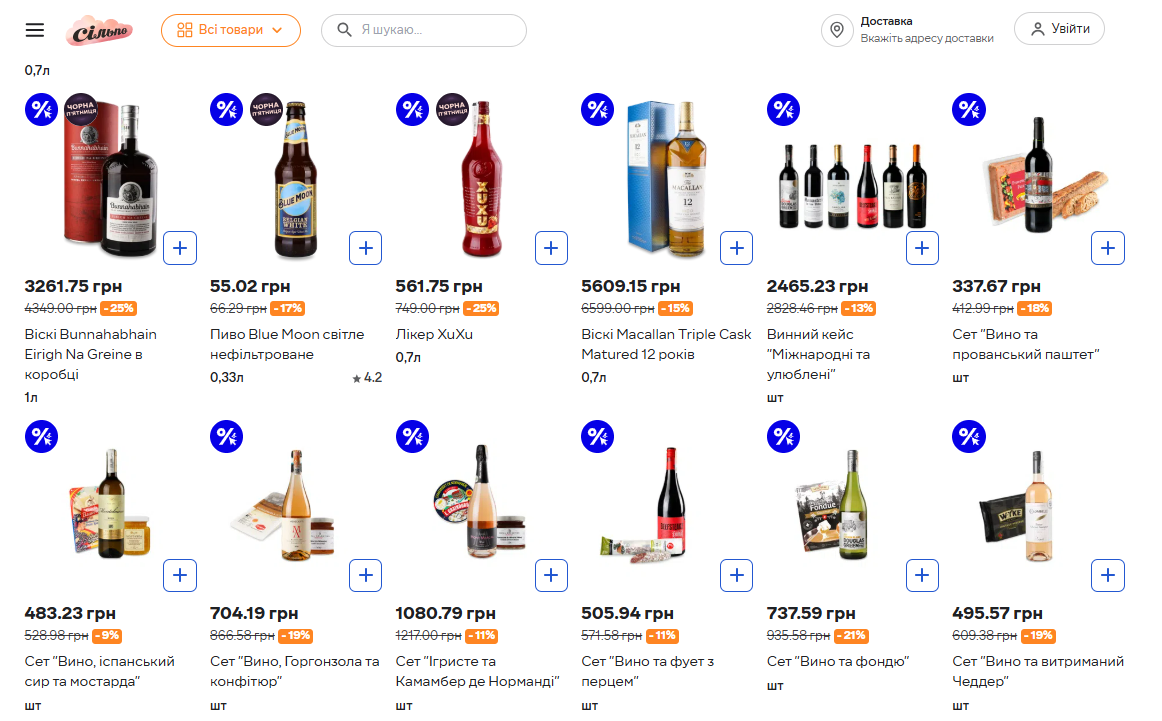Click the discount percent badge on Macallan

click(598, 110)
